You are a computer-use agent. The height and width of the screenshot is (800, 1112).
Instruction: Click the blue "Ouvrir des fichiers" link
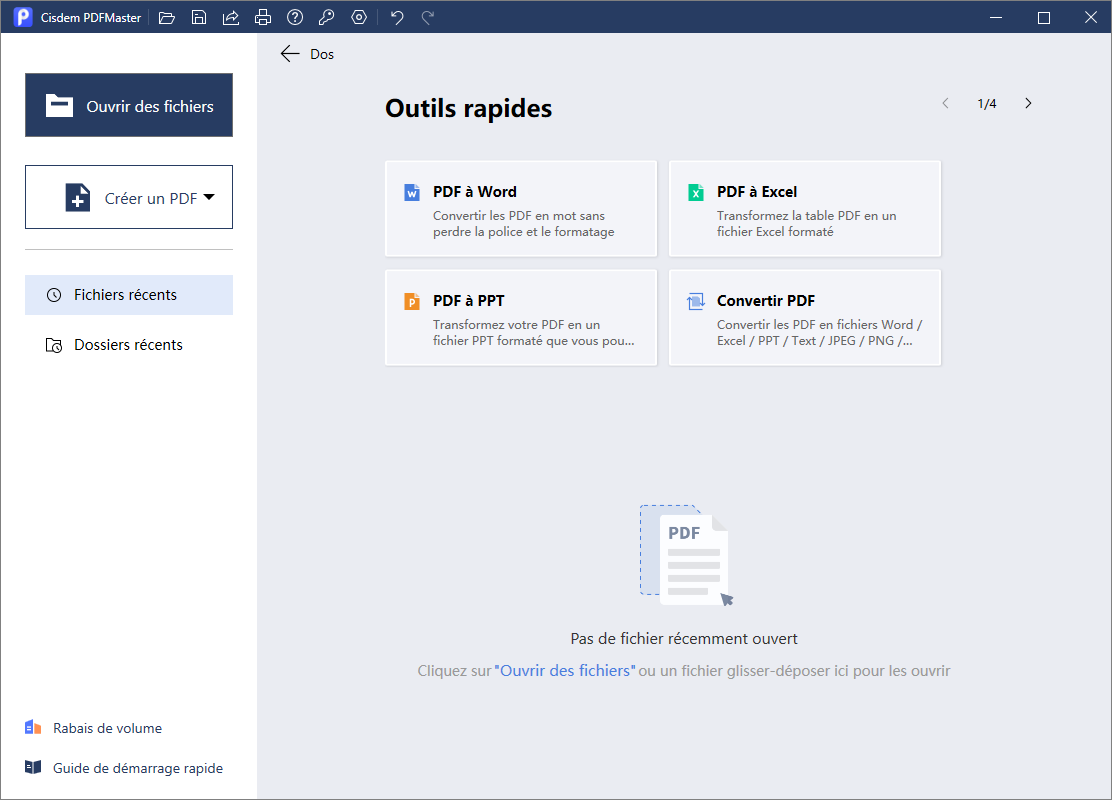click(565, 671)
